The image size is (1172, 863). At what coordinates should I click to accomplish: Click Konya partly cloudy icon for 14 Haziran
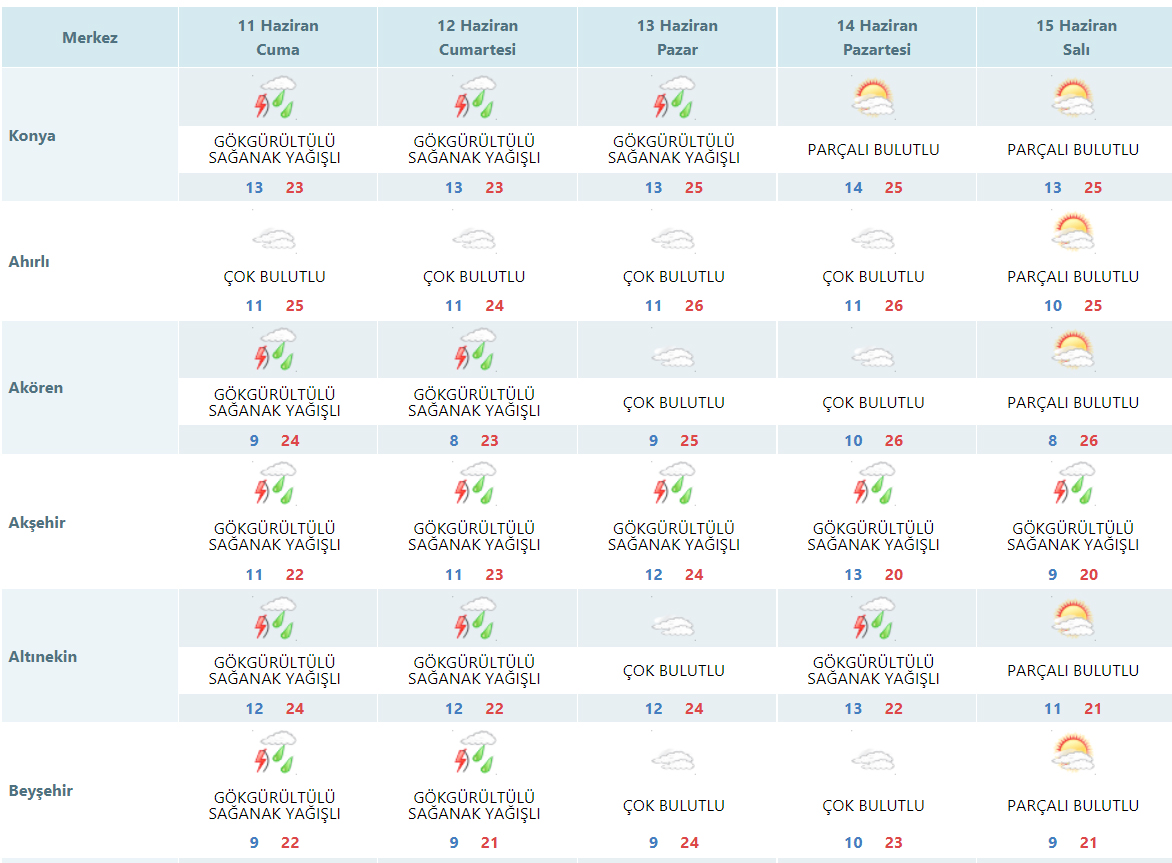point(873,98)
